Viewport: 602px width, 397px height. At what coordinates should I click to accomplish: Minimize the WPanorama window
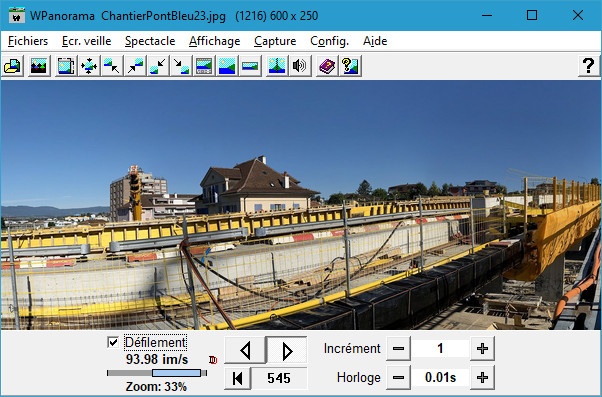tap(487, 16)
